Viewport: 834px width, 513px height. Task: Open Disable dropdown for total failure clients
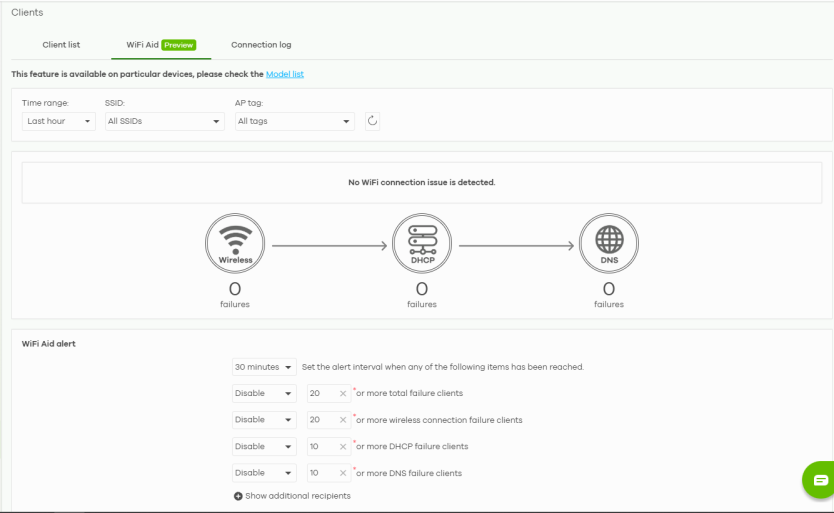coord(264,393)
